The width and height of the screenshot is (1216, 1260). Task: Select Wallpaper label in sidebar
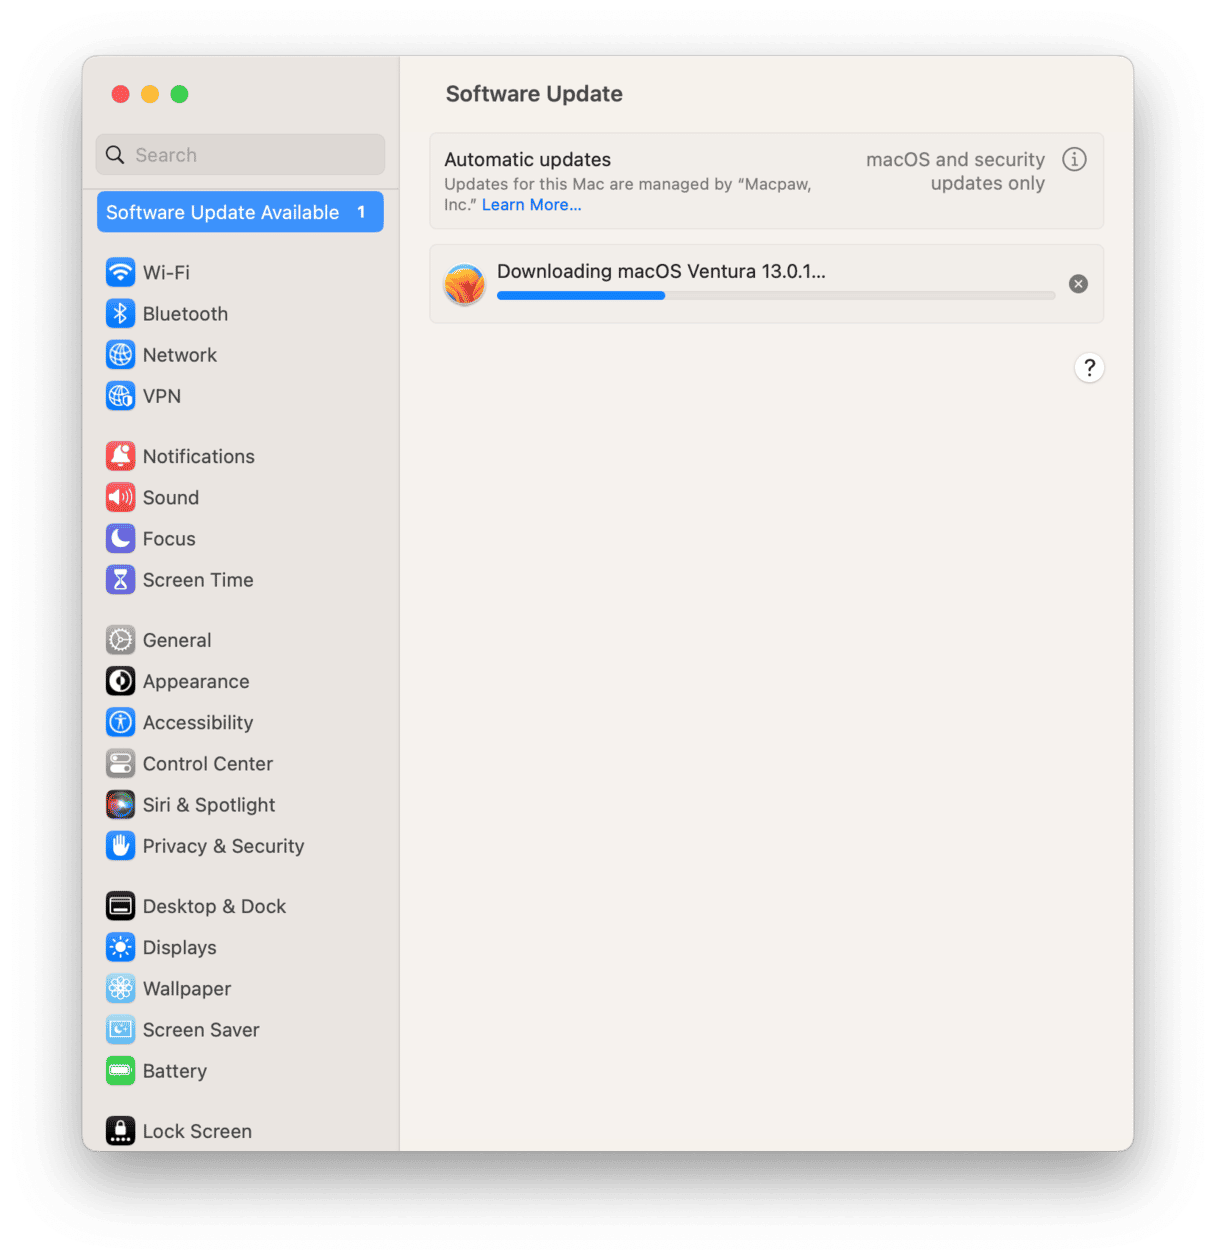point(187,989)
